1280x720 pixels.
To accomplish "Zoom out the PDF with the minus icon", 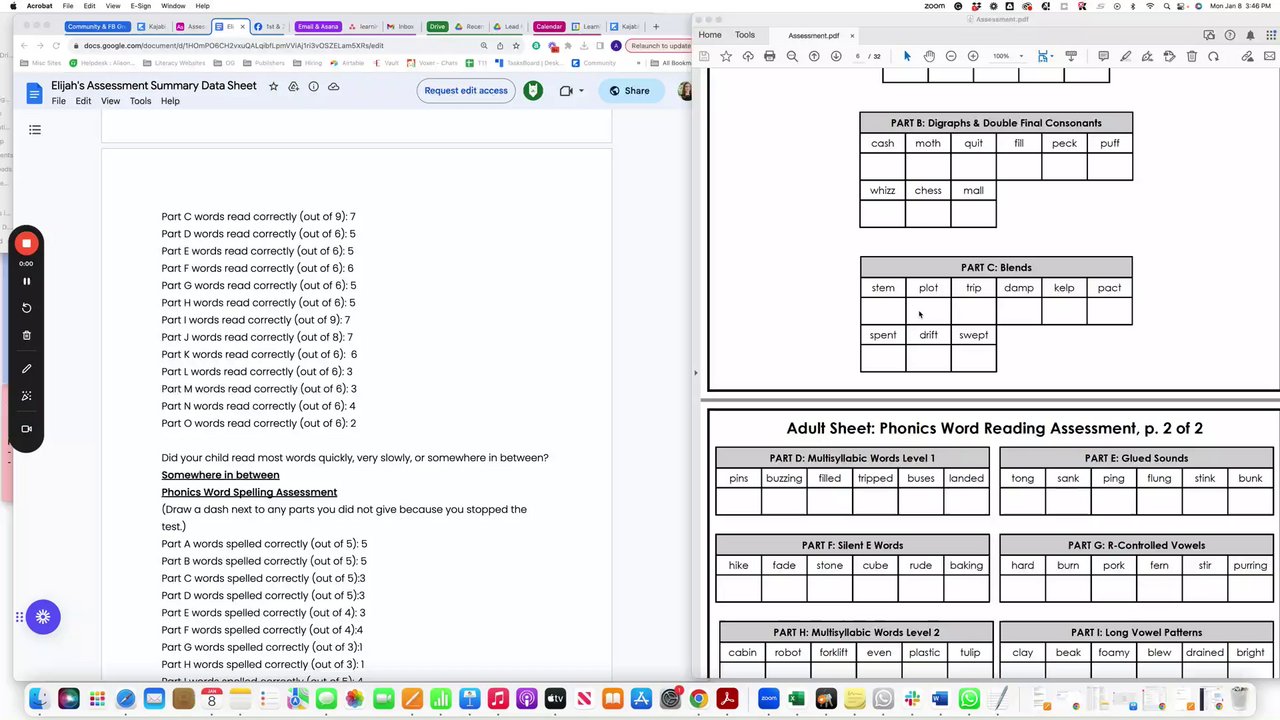I will pos(951,56).
